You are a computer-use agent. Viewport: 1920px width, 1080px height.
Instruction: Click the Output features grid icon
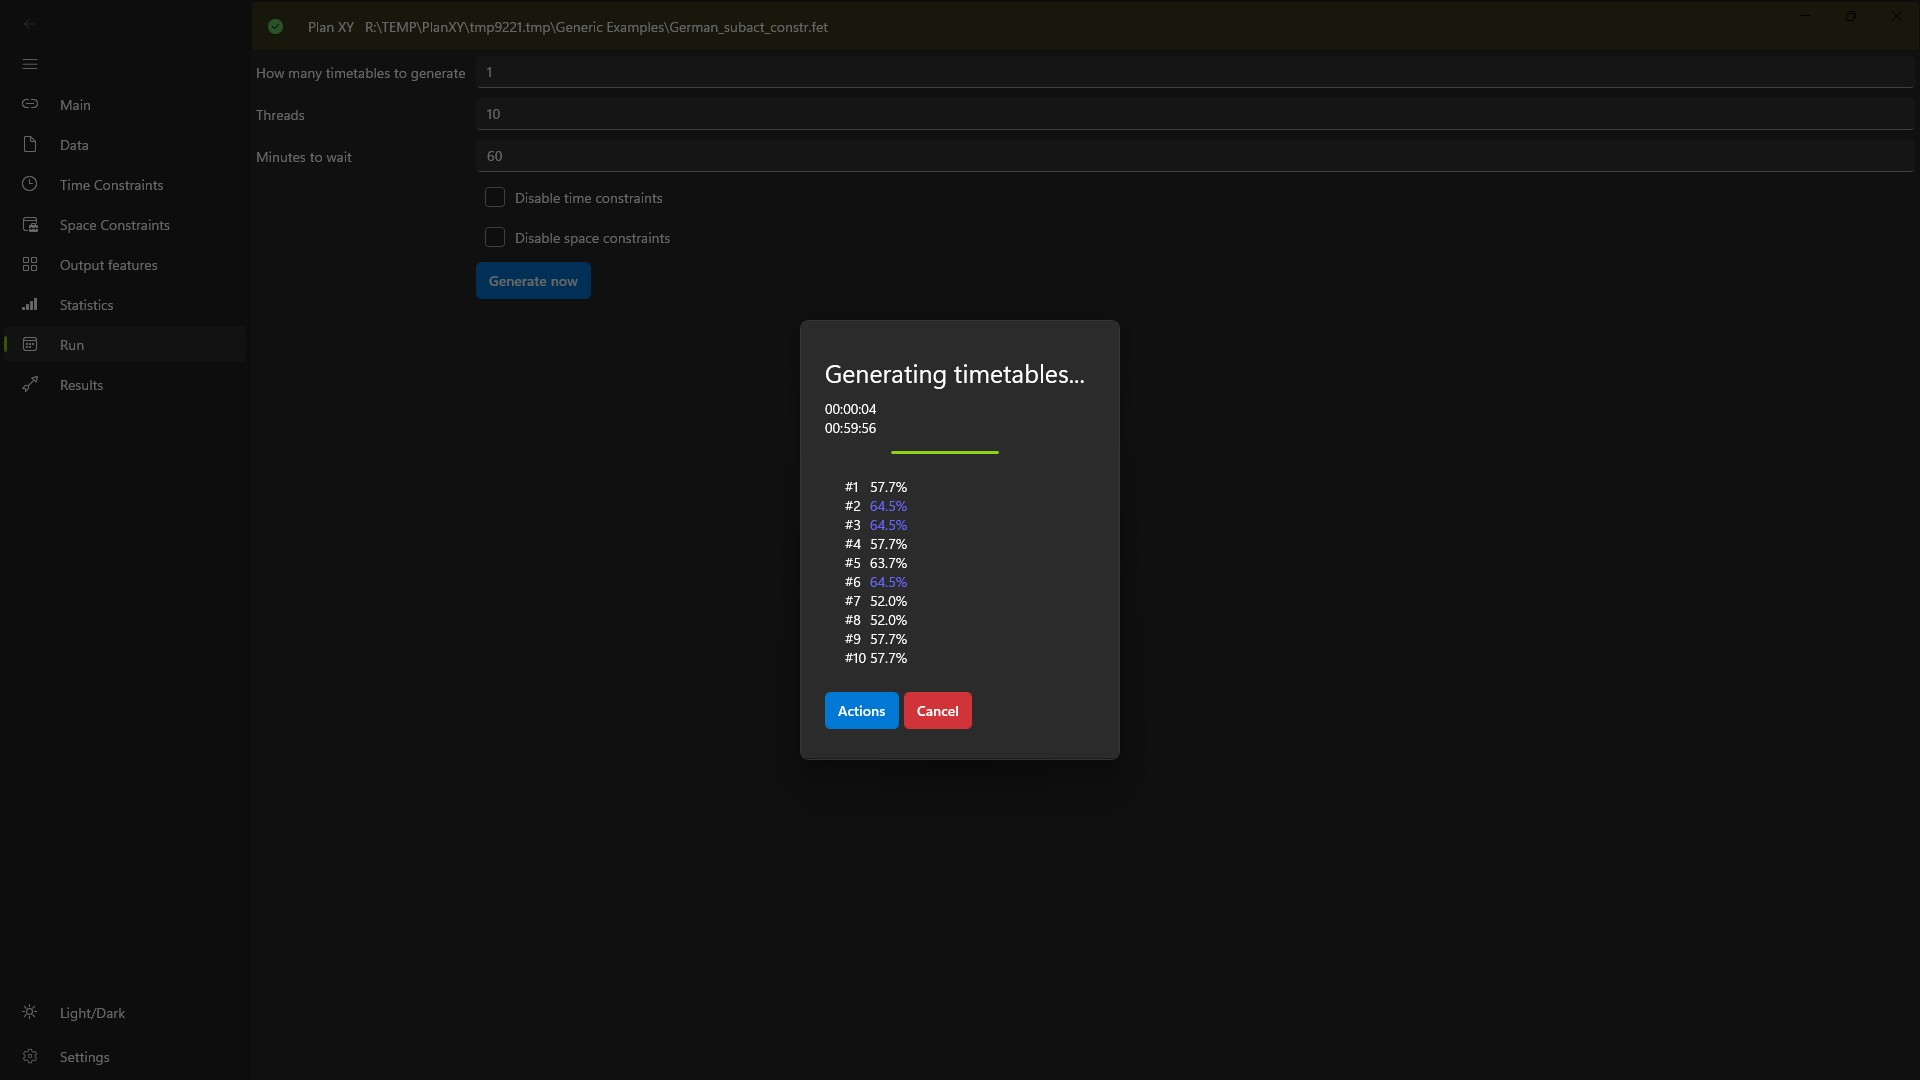pos(30,264)
